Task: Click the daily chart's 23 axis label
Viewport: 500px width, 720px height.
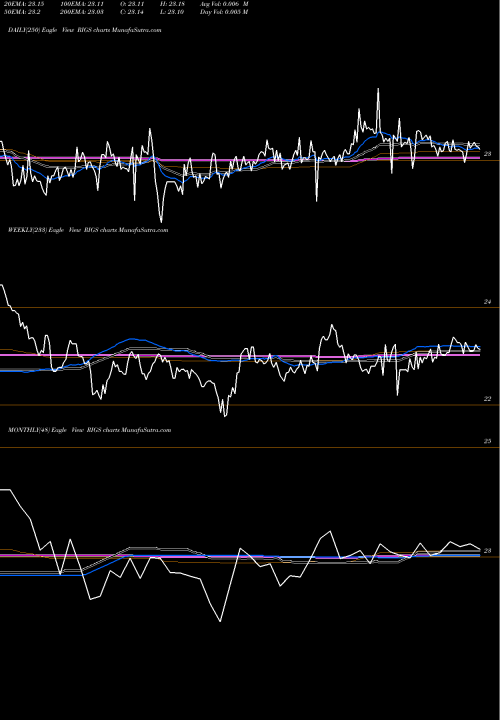Action: [488, 154]
